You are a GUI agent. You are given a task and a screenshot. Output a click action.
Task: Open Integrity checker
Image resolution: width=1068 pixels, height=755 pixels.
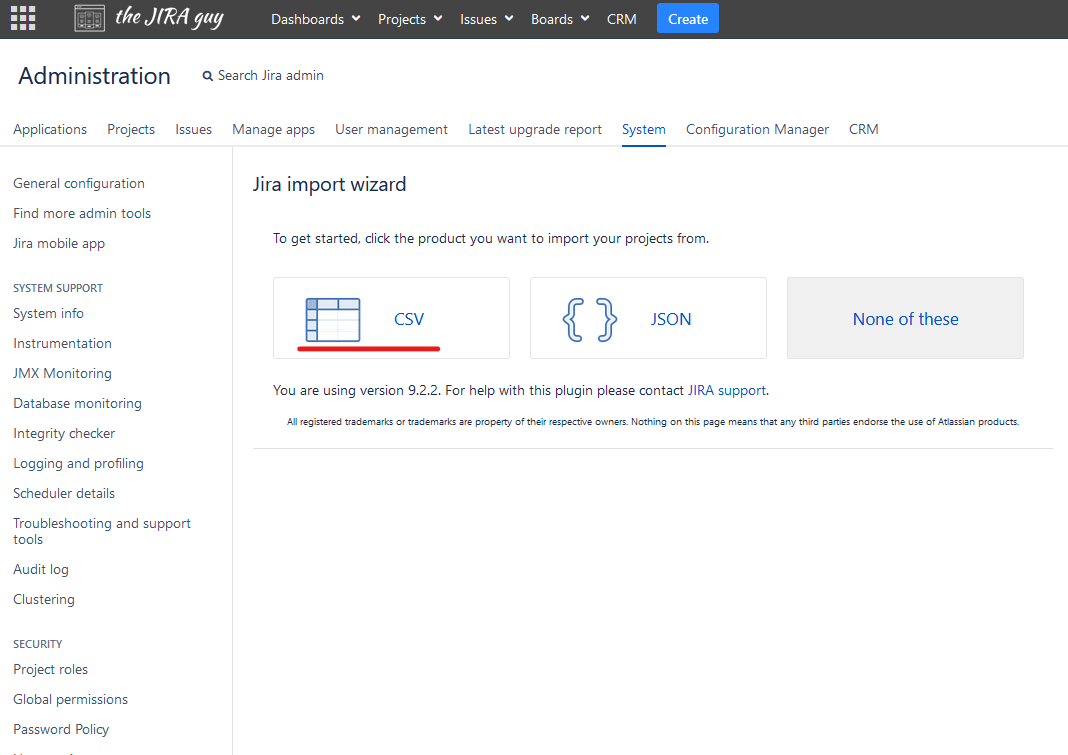click(64, 433)
